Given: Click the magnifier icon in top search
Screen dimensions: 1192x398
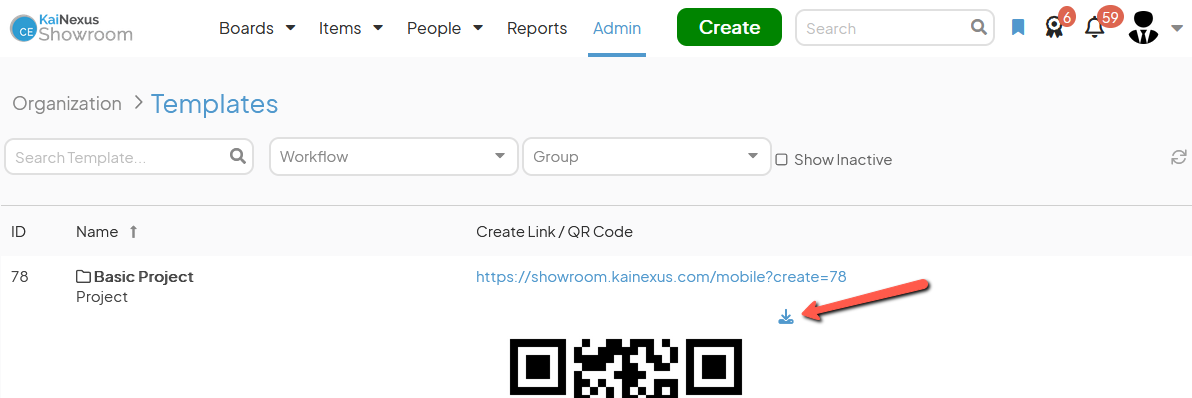Looking at the screenshot, I should [x=979, y=28].
